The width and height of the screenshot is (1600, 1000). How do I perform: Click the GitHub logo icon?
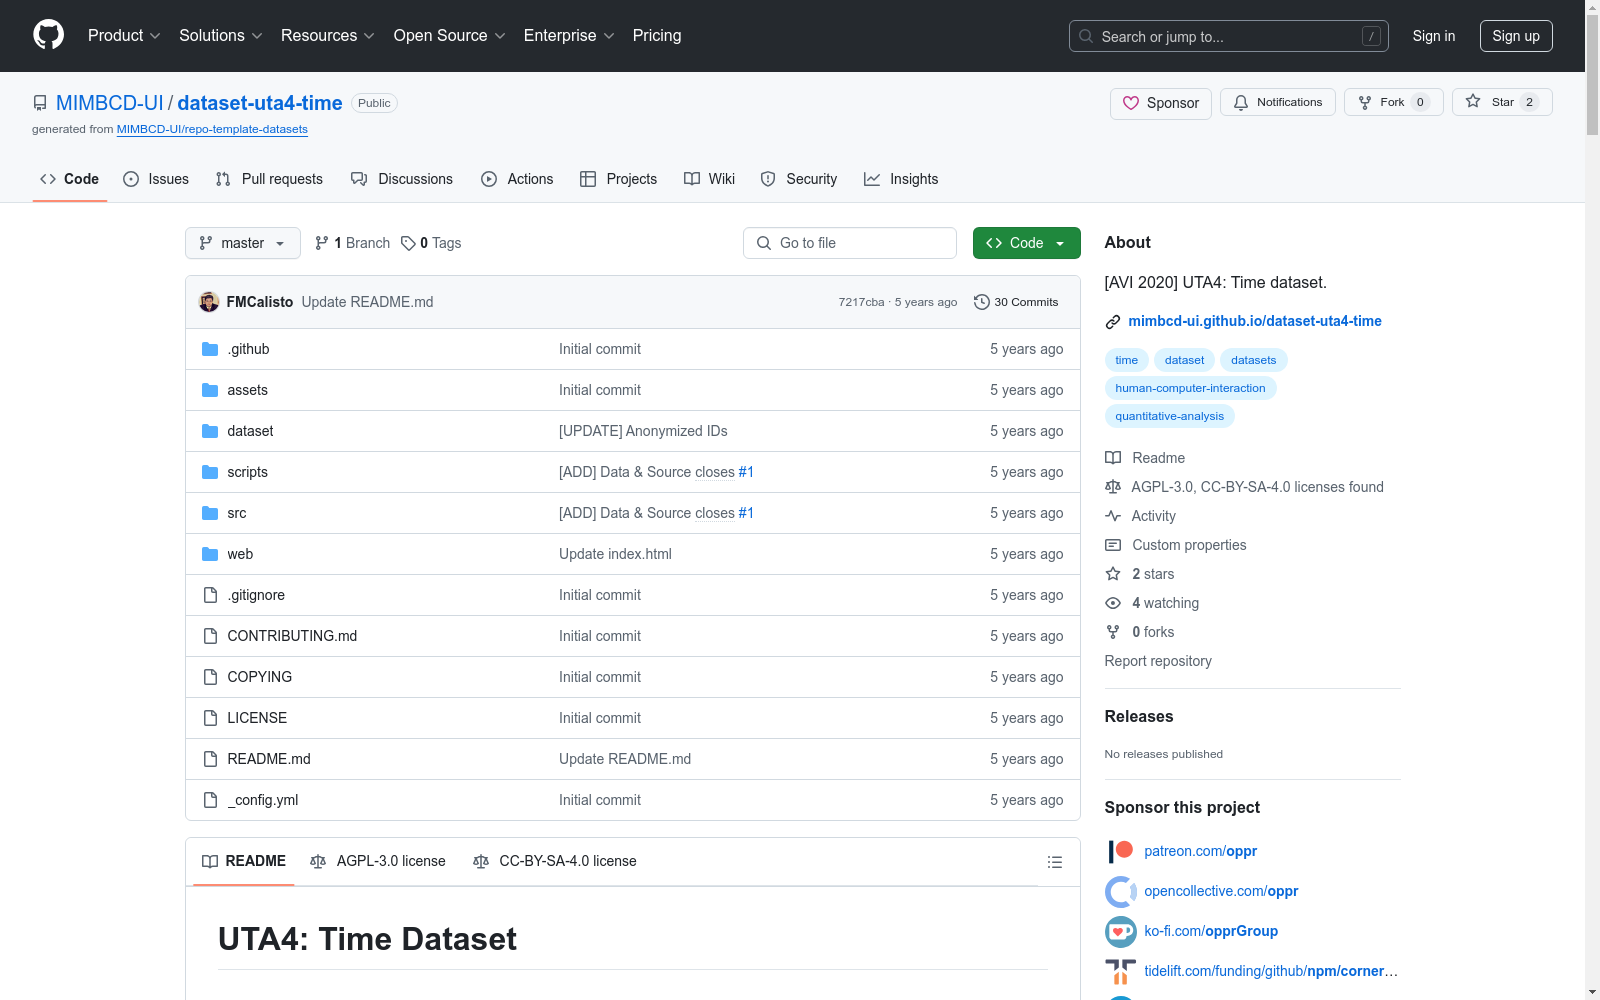48,35
